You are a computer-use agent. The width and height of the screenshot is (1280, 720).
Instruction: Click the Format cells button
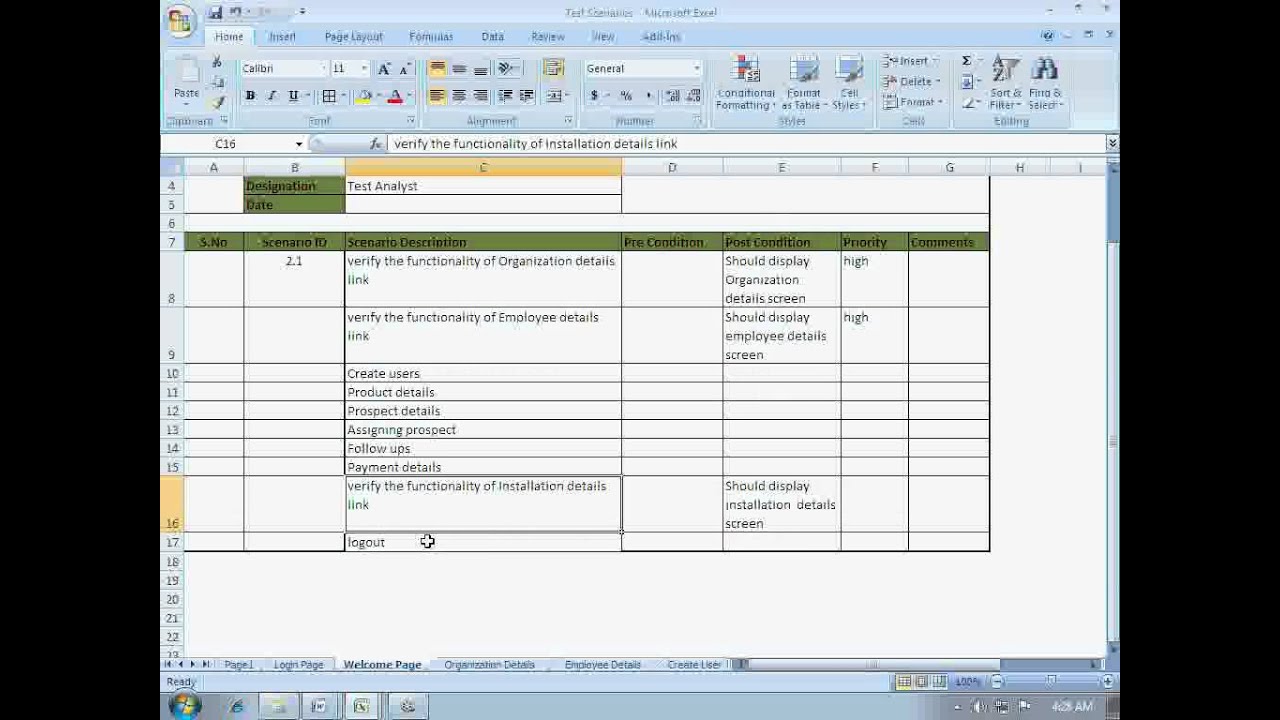[x=910, y=102]
